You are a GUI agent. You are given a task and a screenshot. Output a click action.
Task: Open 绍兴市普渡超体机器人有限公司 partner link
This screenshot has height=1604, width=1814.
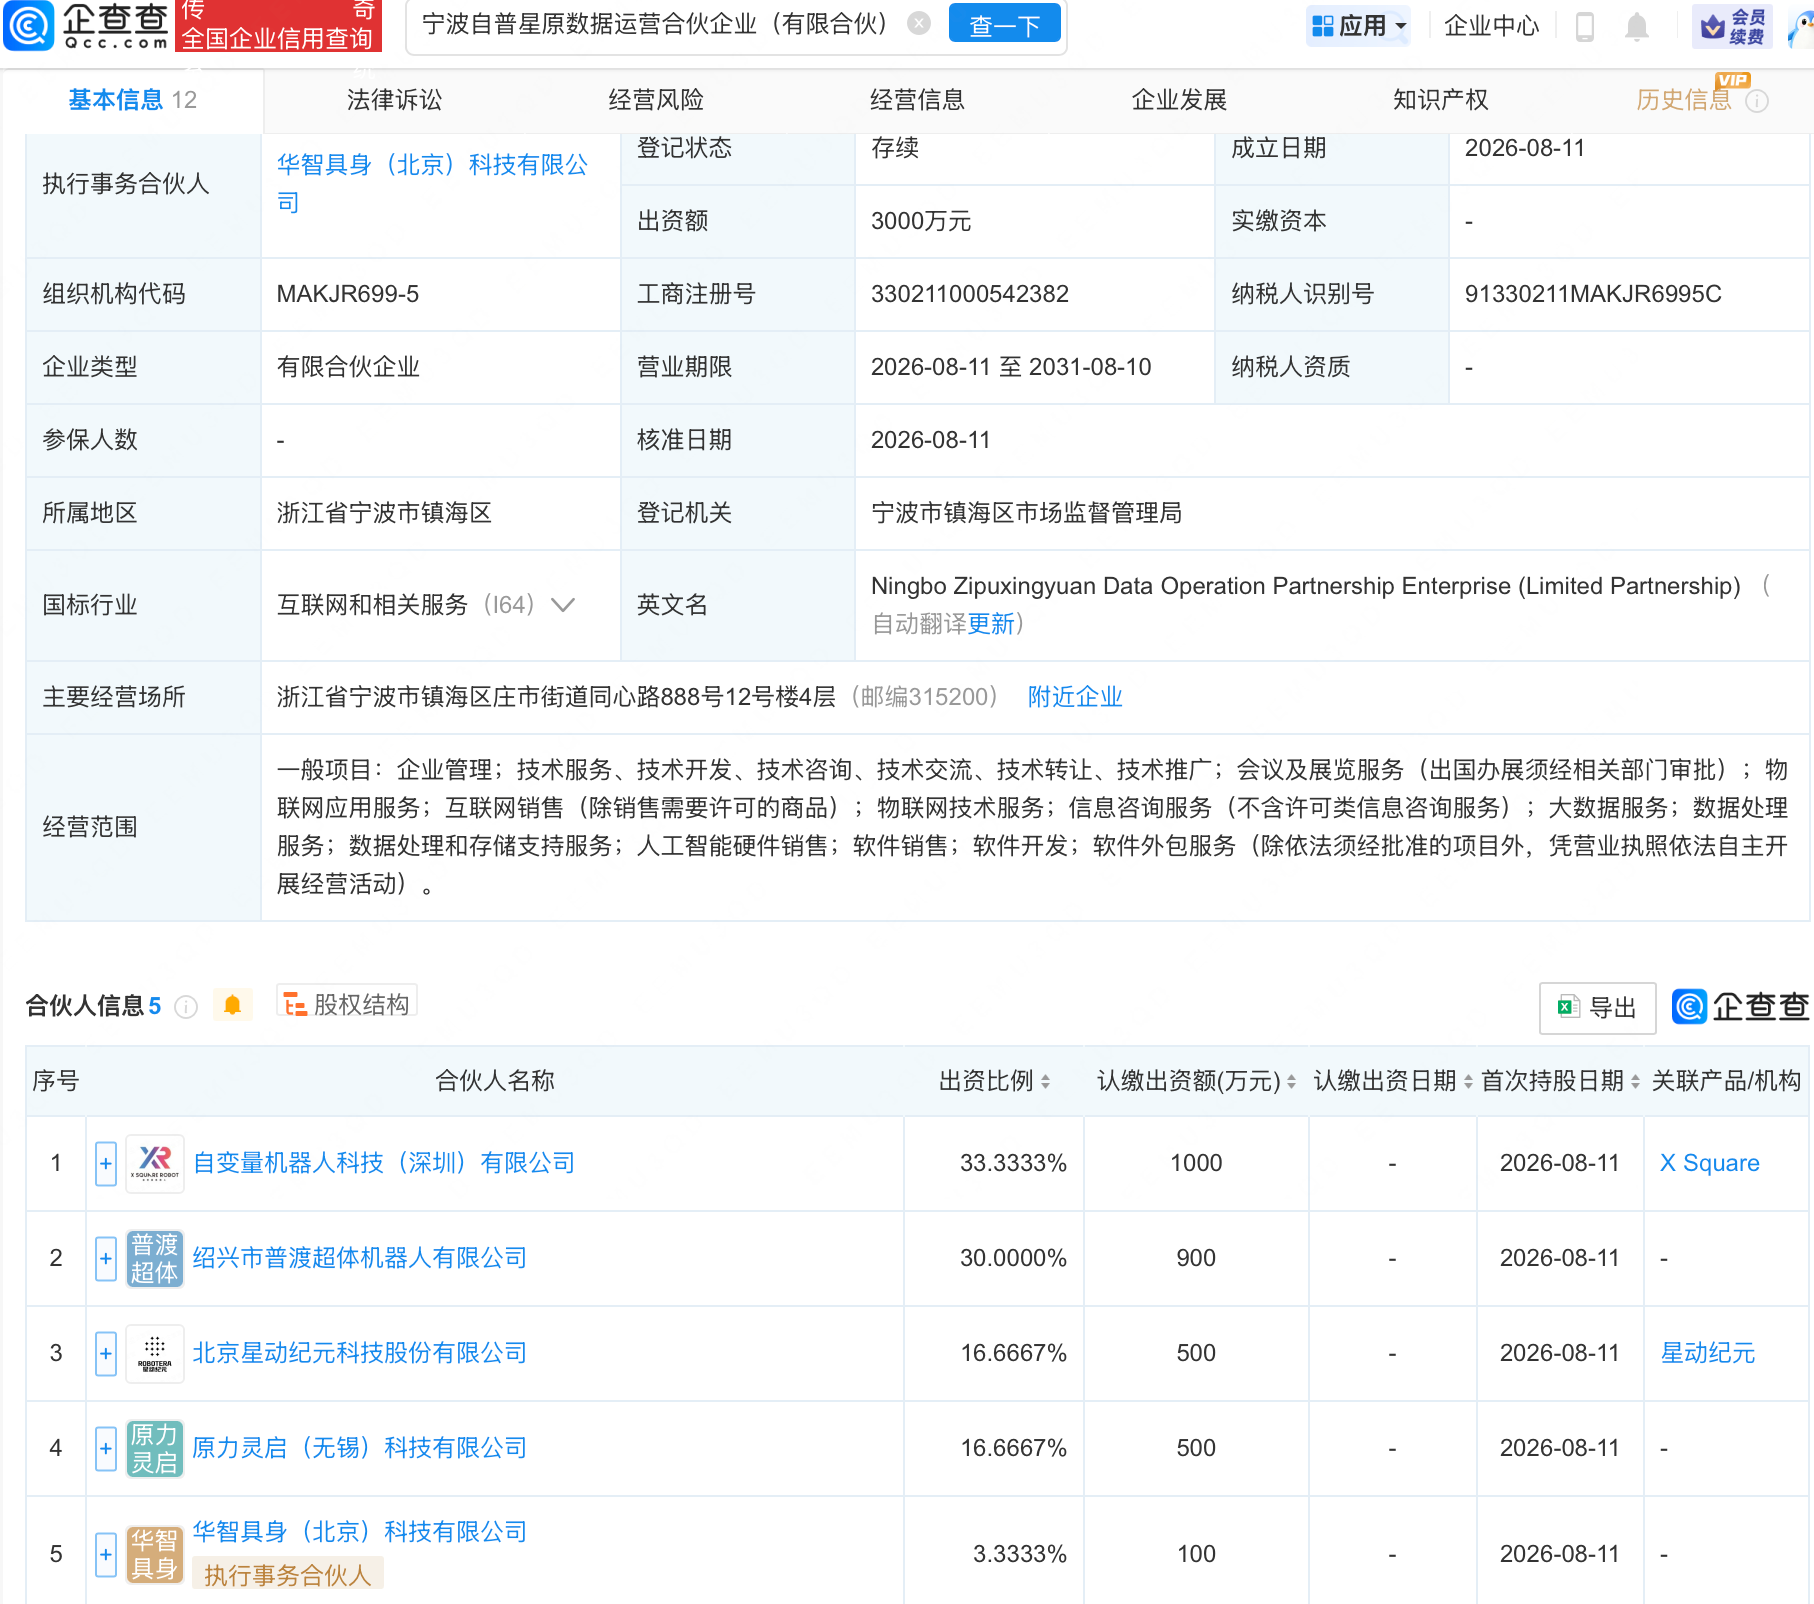pos(360,1258)
